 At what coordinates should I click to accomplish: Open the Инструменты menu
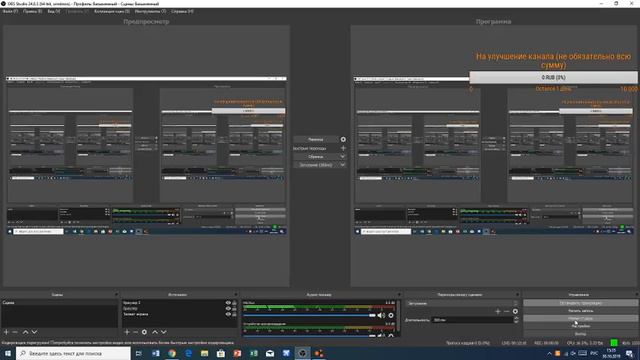[x=150, y=11]
